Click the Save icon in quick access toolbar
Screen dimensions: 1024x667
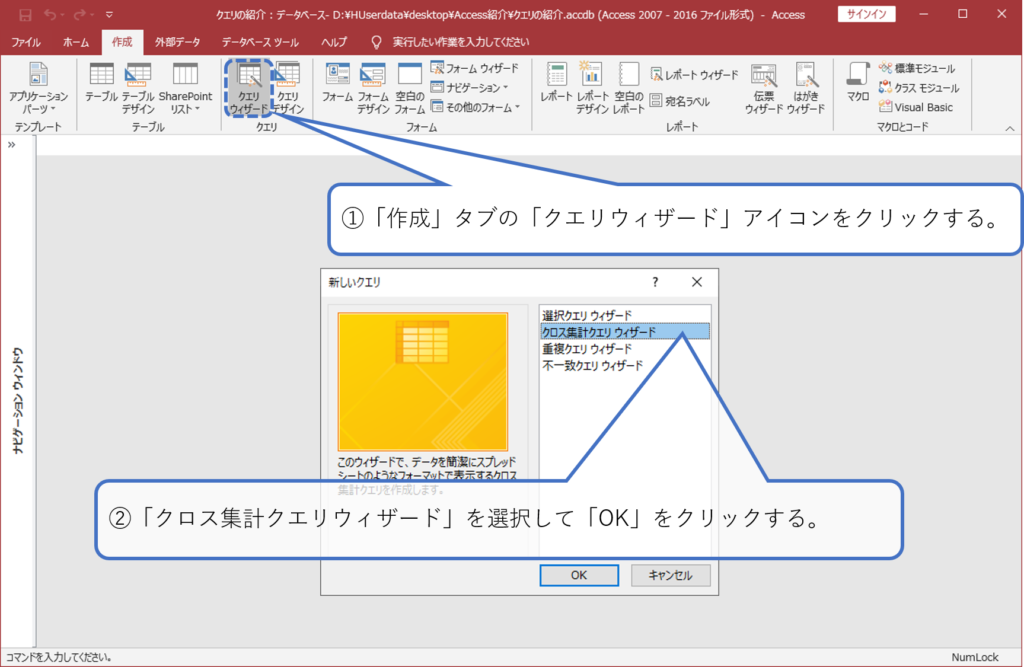pos(25,14)
